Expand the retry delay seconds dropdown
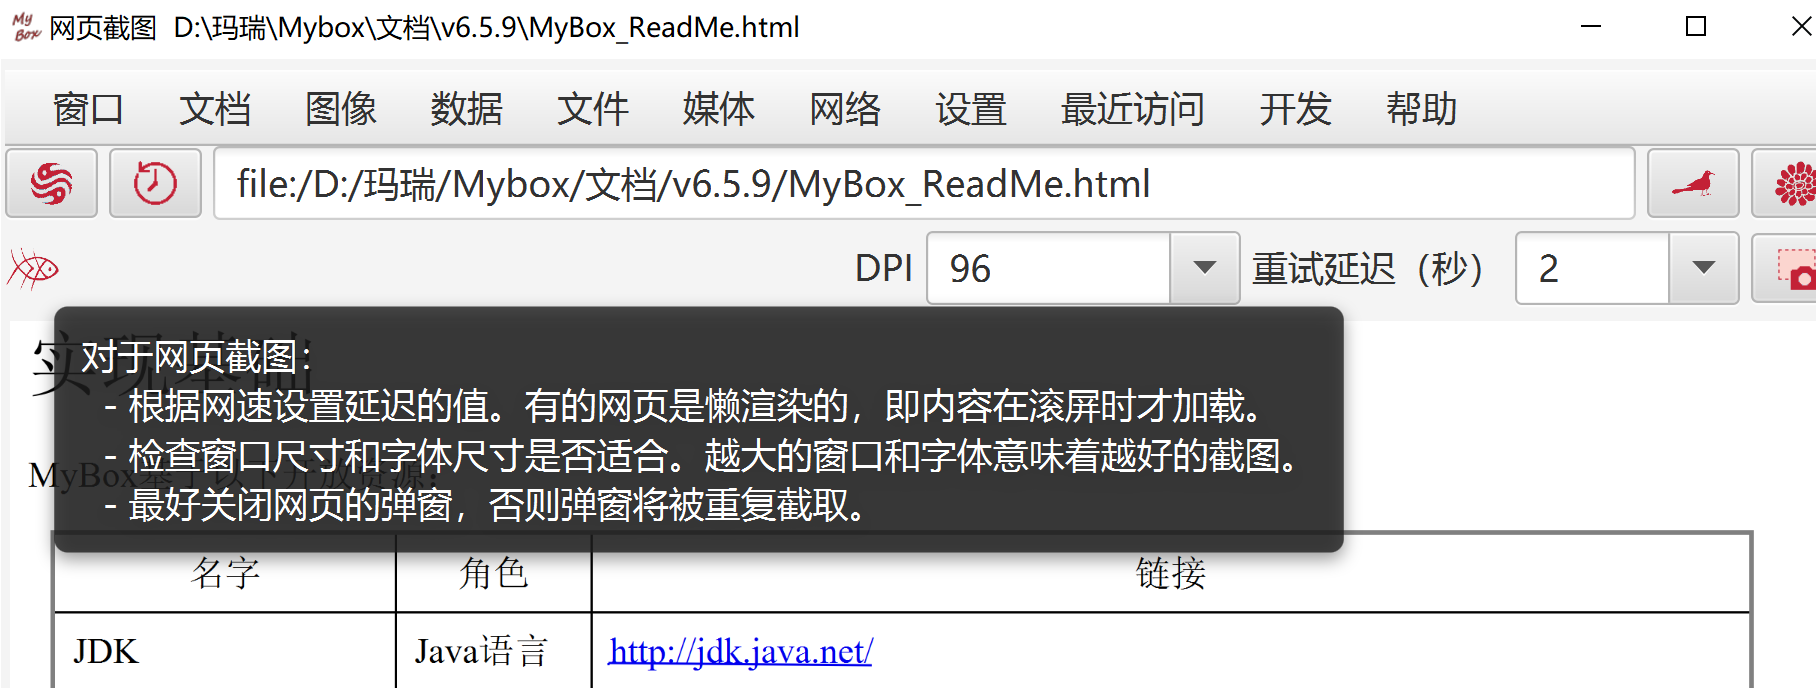This screenshot has height=688, width=1816. click(1704, 268)
